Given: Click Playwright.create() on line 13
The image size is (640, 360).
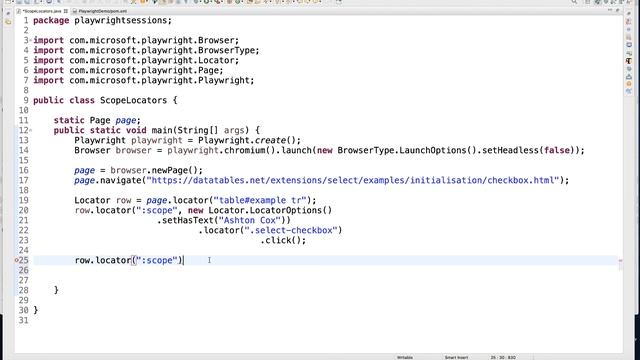Looking at the screenshot, I should click(x=249, y=140).
